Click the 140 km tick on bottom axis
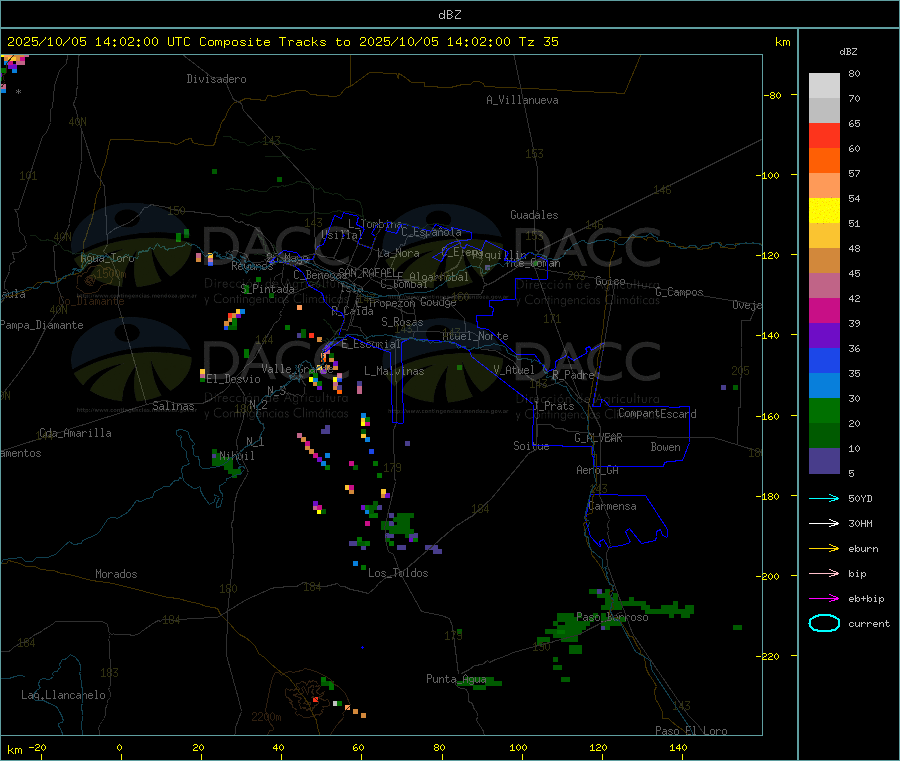Screen dimensions: 900x761 pos(678,747)
